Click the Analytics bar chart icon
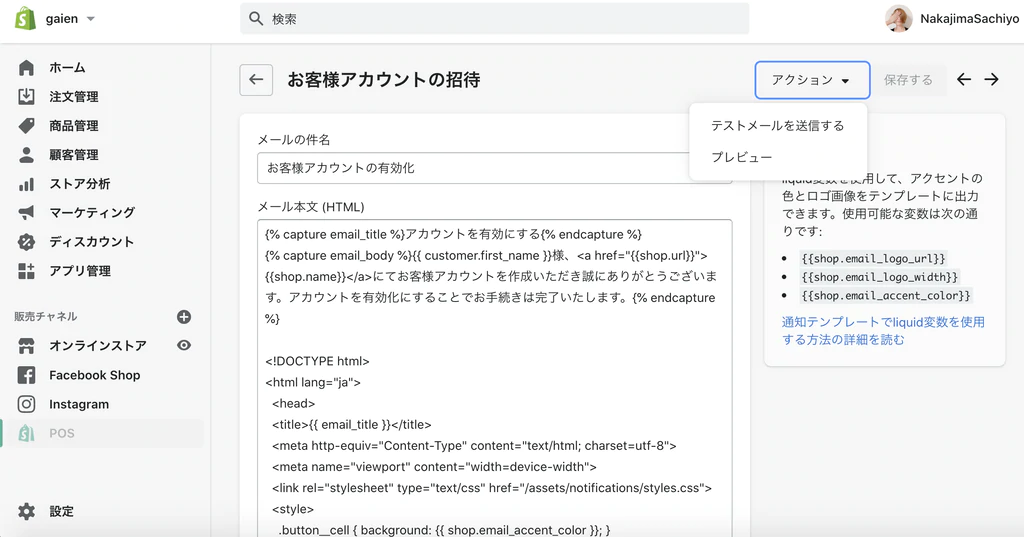 (27, 184)
